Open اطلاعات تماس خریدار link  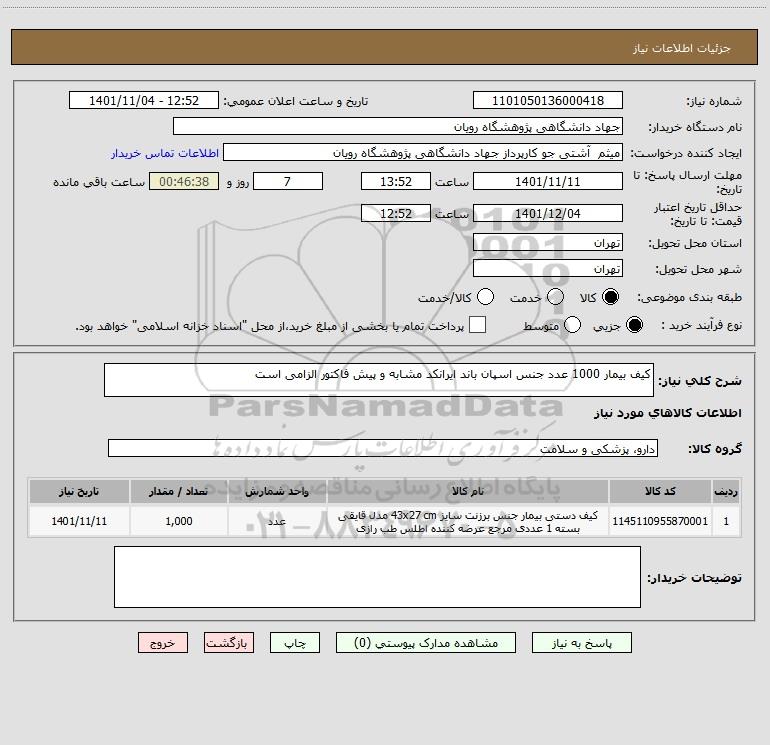(165, 153)
